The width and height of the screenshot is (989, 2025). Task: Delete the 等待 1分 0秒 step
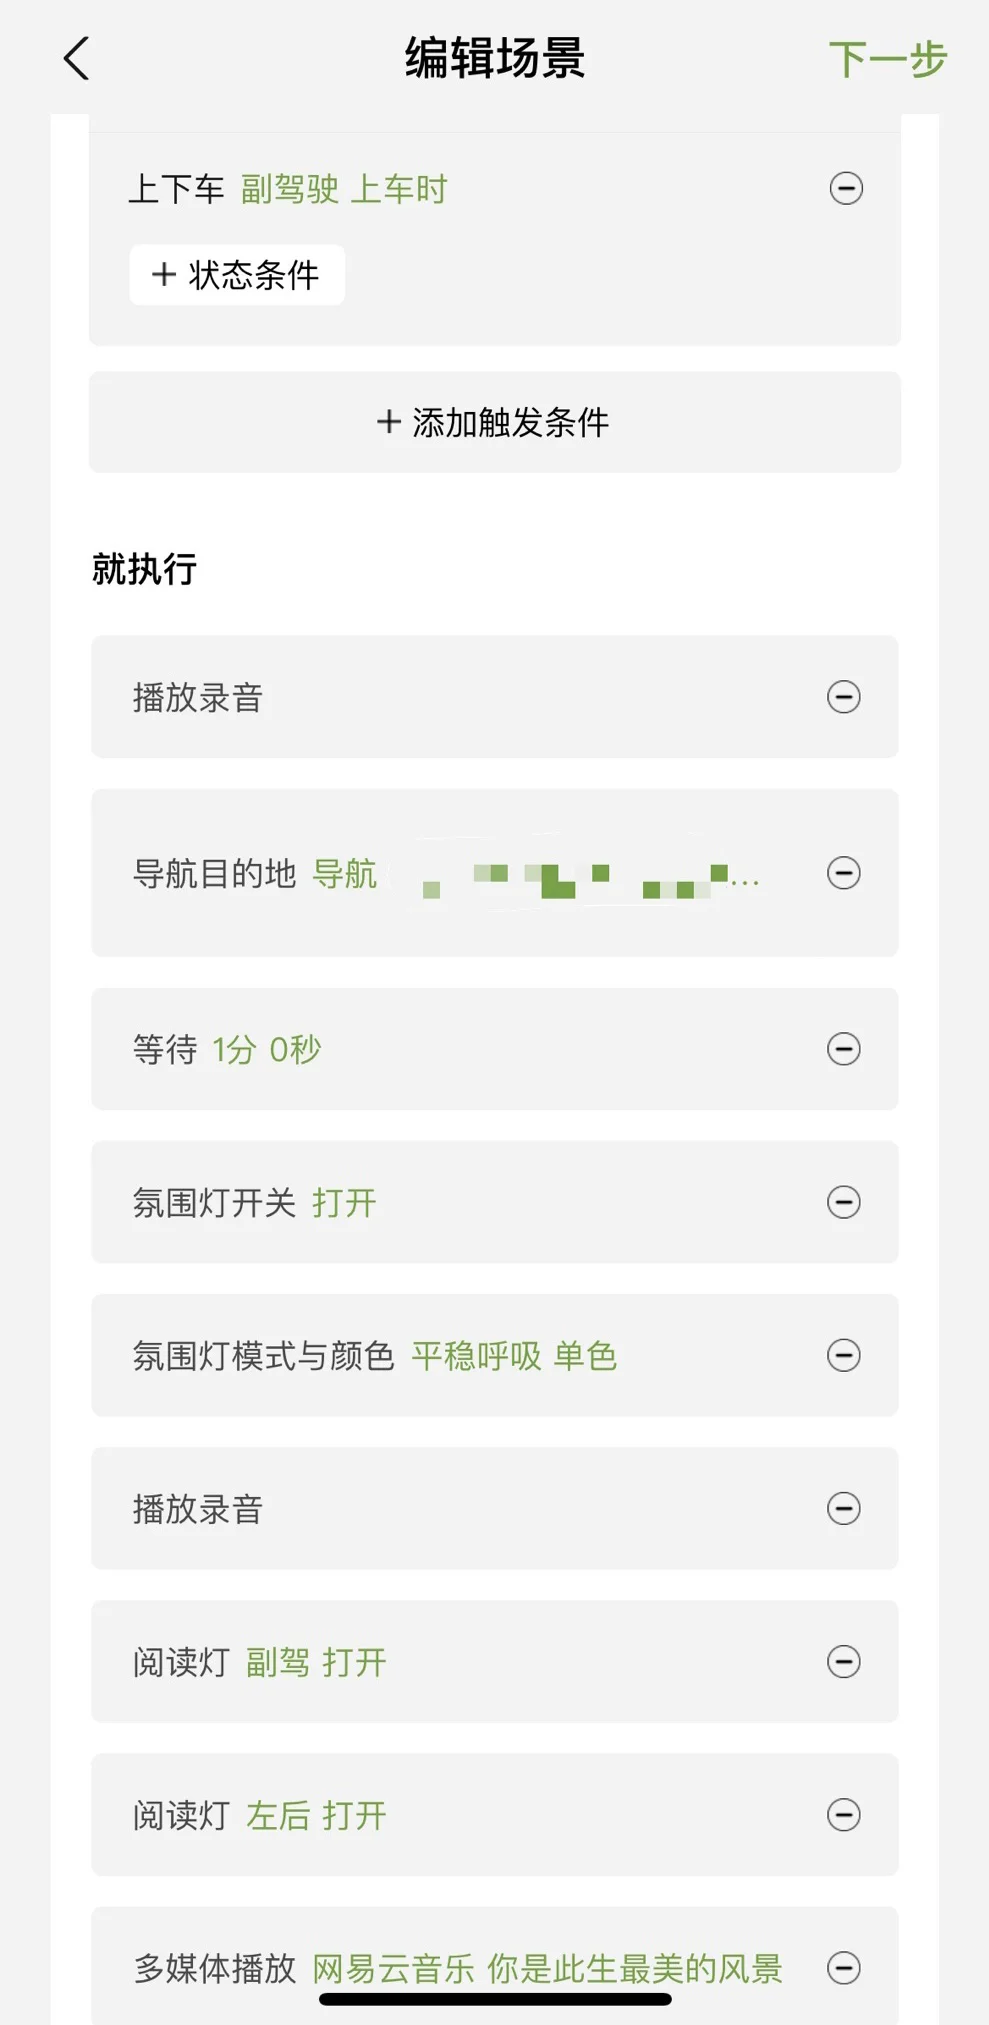(x=843, y=1049)
